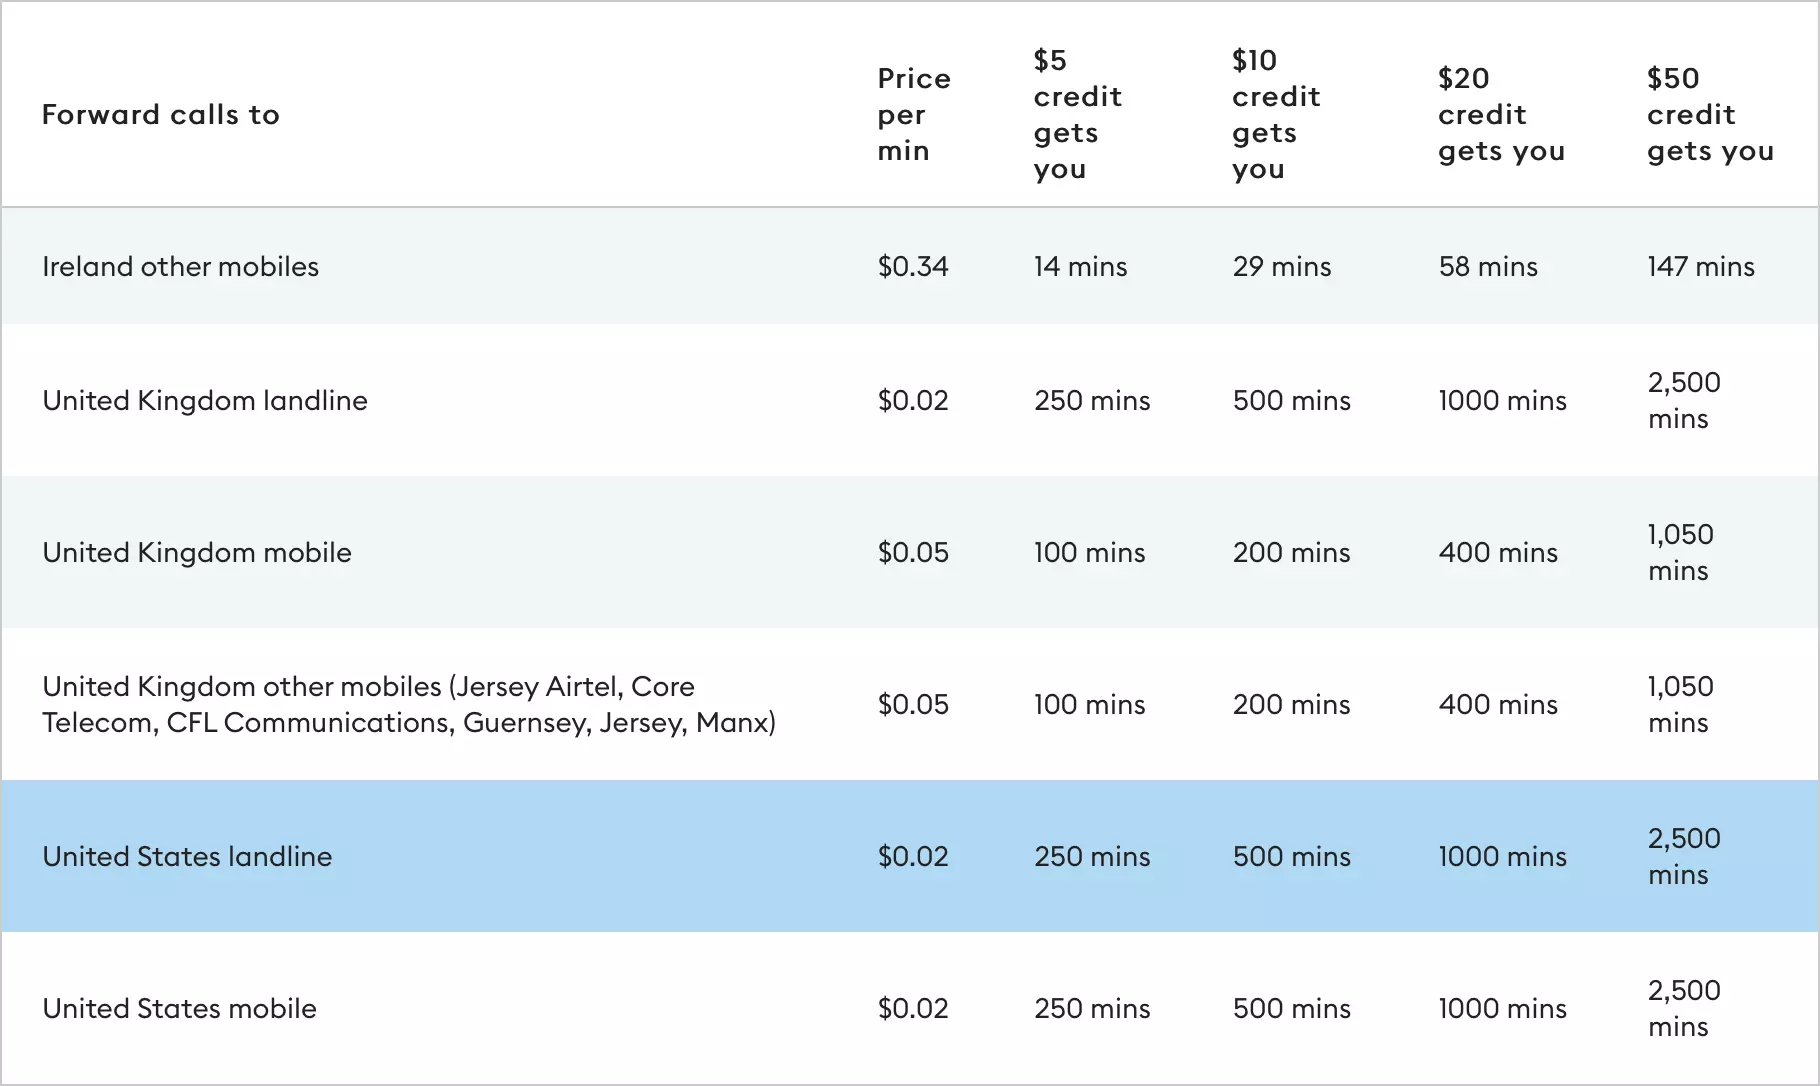Select the highlighted "United States landline" row
Image resolution: width=1820 pixels, height=1086 pixels.
click(187, 857)
